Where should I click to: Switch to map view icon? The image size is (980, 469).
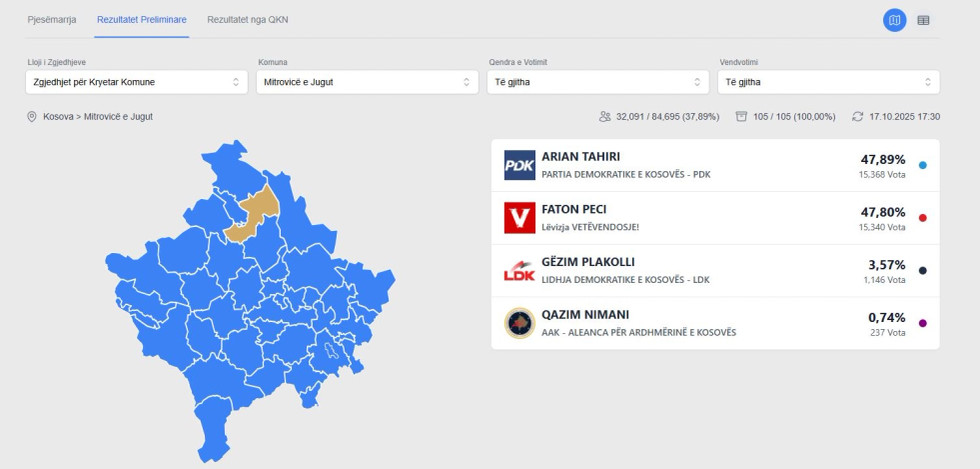[x=894, y=20]
